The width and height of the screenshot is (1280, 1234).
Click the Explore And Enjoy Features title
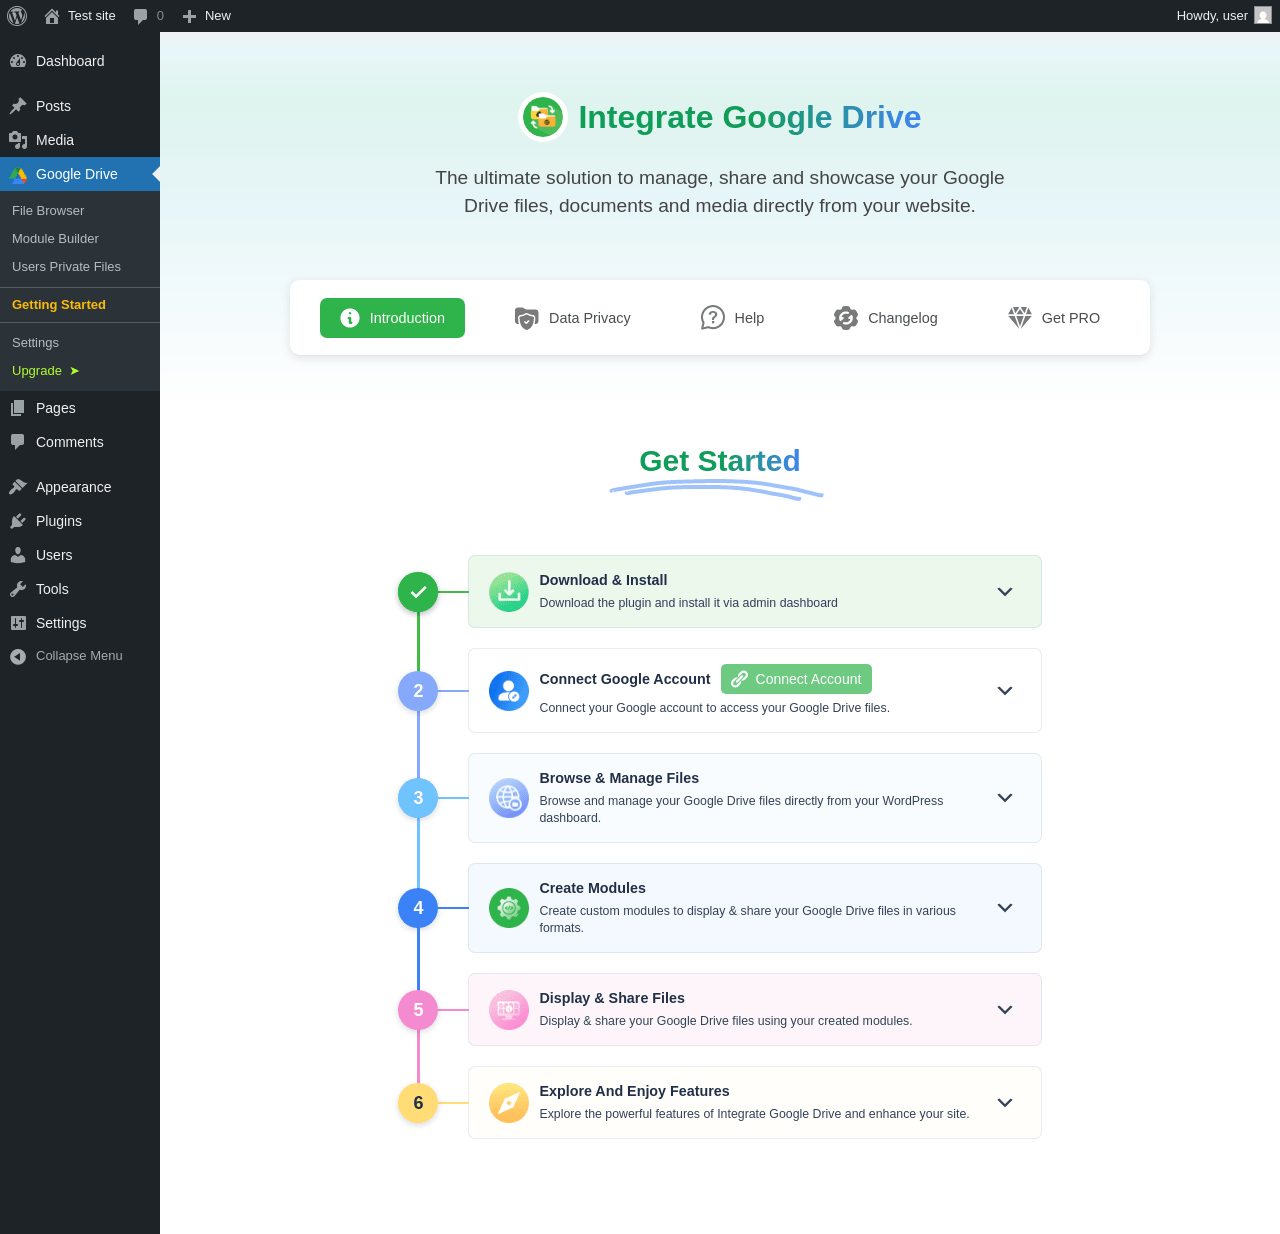(x=634, y=1091)
